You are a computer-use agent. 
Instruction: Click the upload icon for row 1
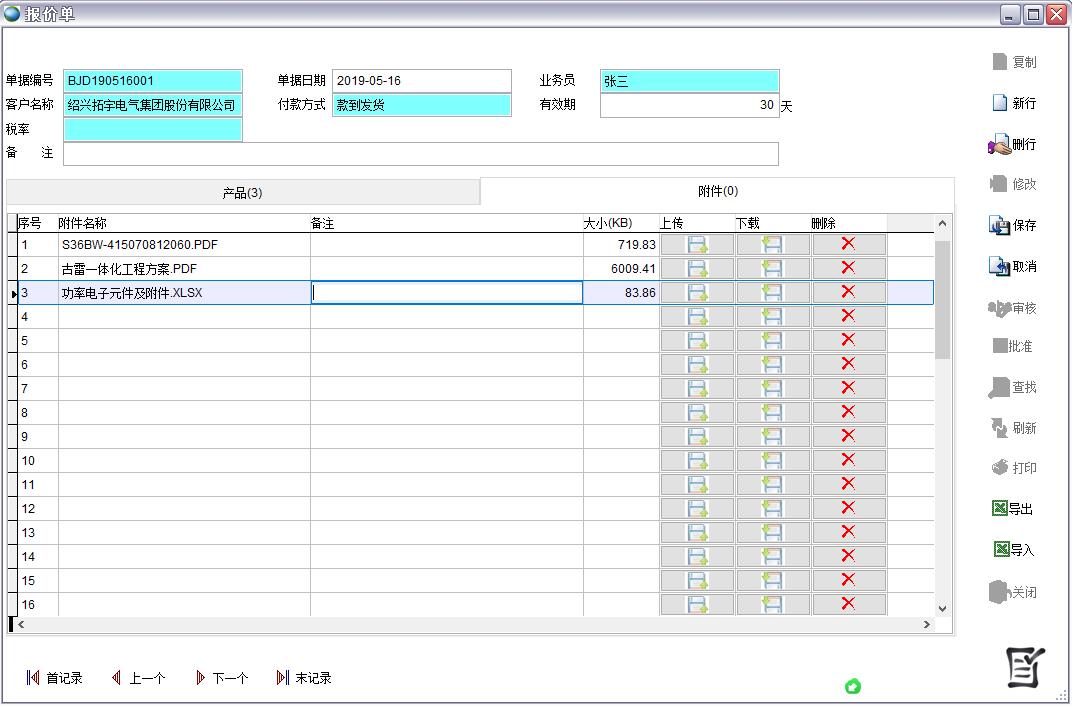[696, 245]
